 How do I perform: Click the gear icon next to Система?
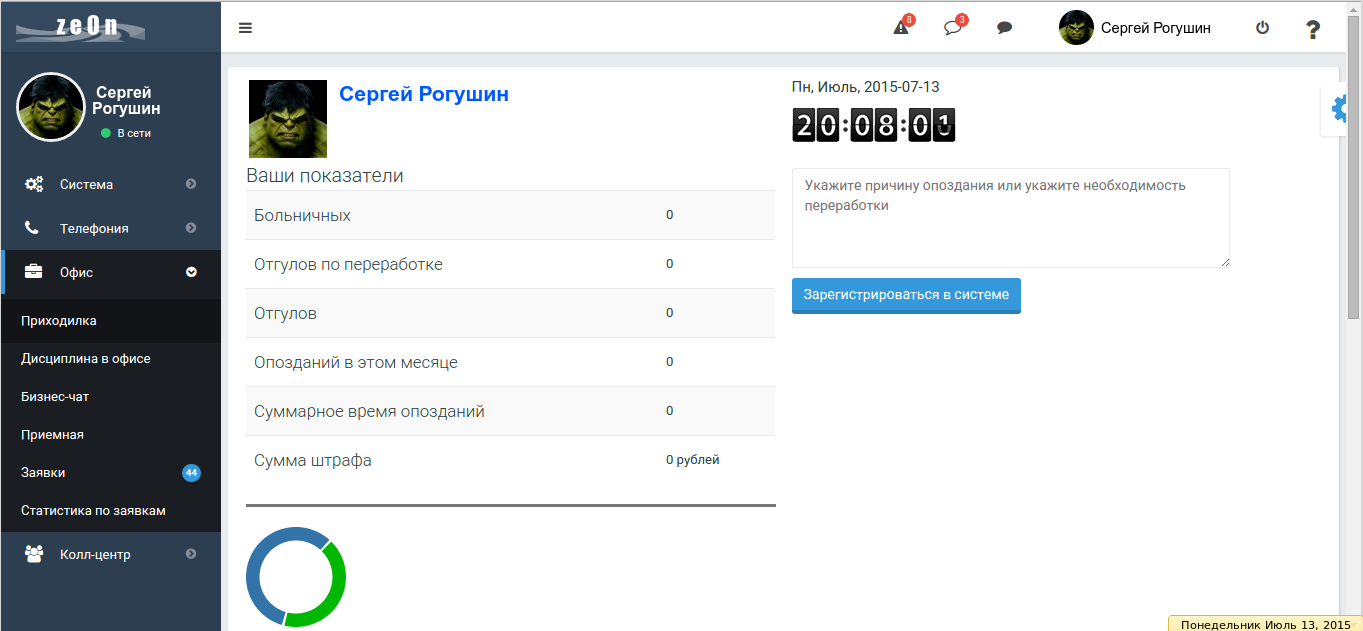click(x=32, y=184)
